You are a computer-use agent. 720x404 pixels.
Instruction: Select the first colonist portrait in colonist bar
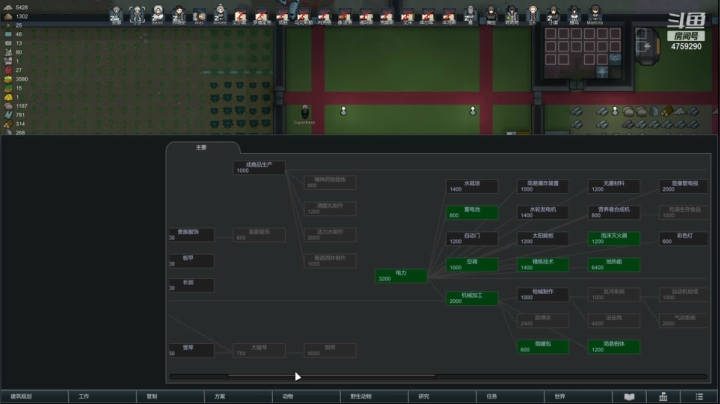[x=116, y=15]
